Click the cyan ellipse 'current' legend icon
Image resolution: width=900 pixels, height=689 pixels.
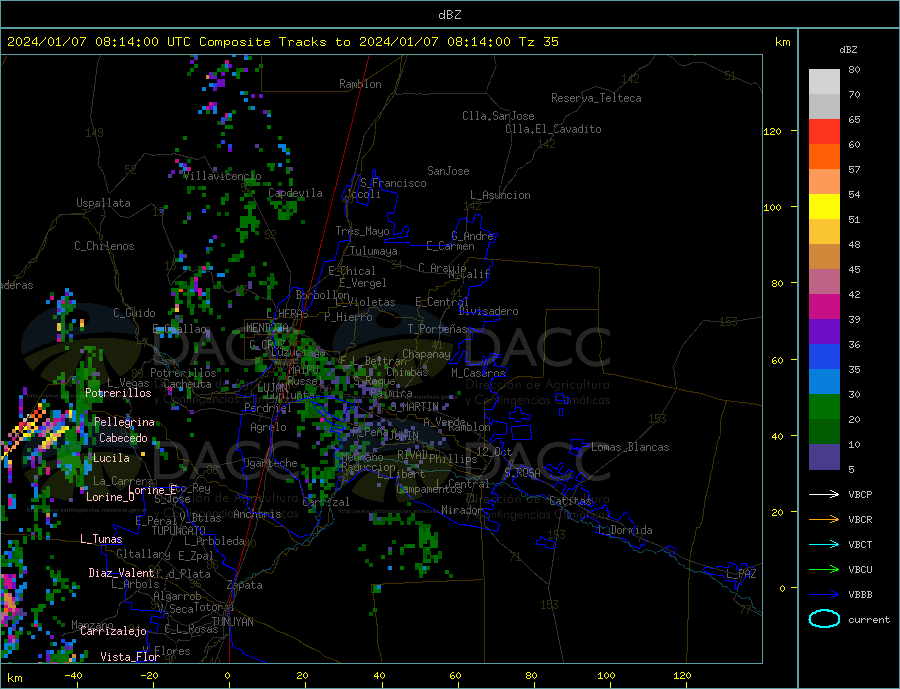824,619
